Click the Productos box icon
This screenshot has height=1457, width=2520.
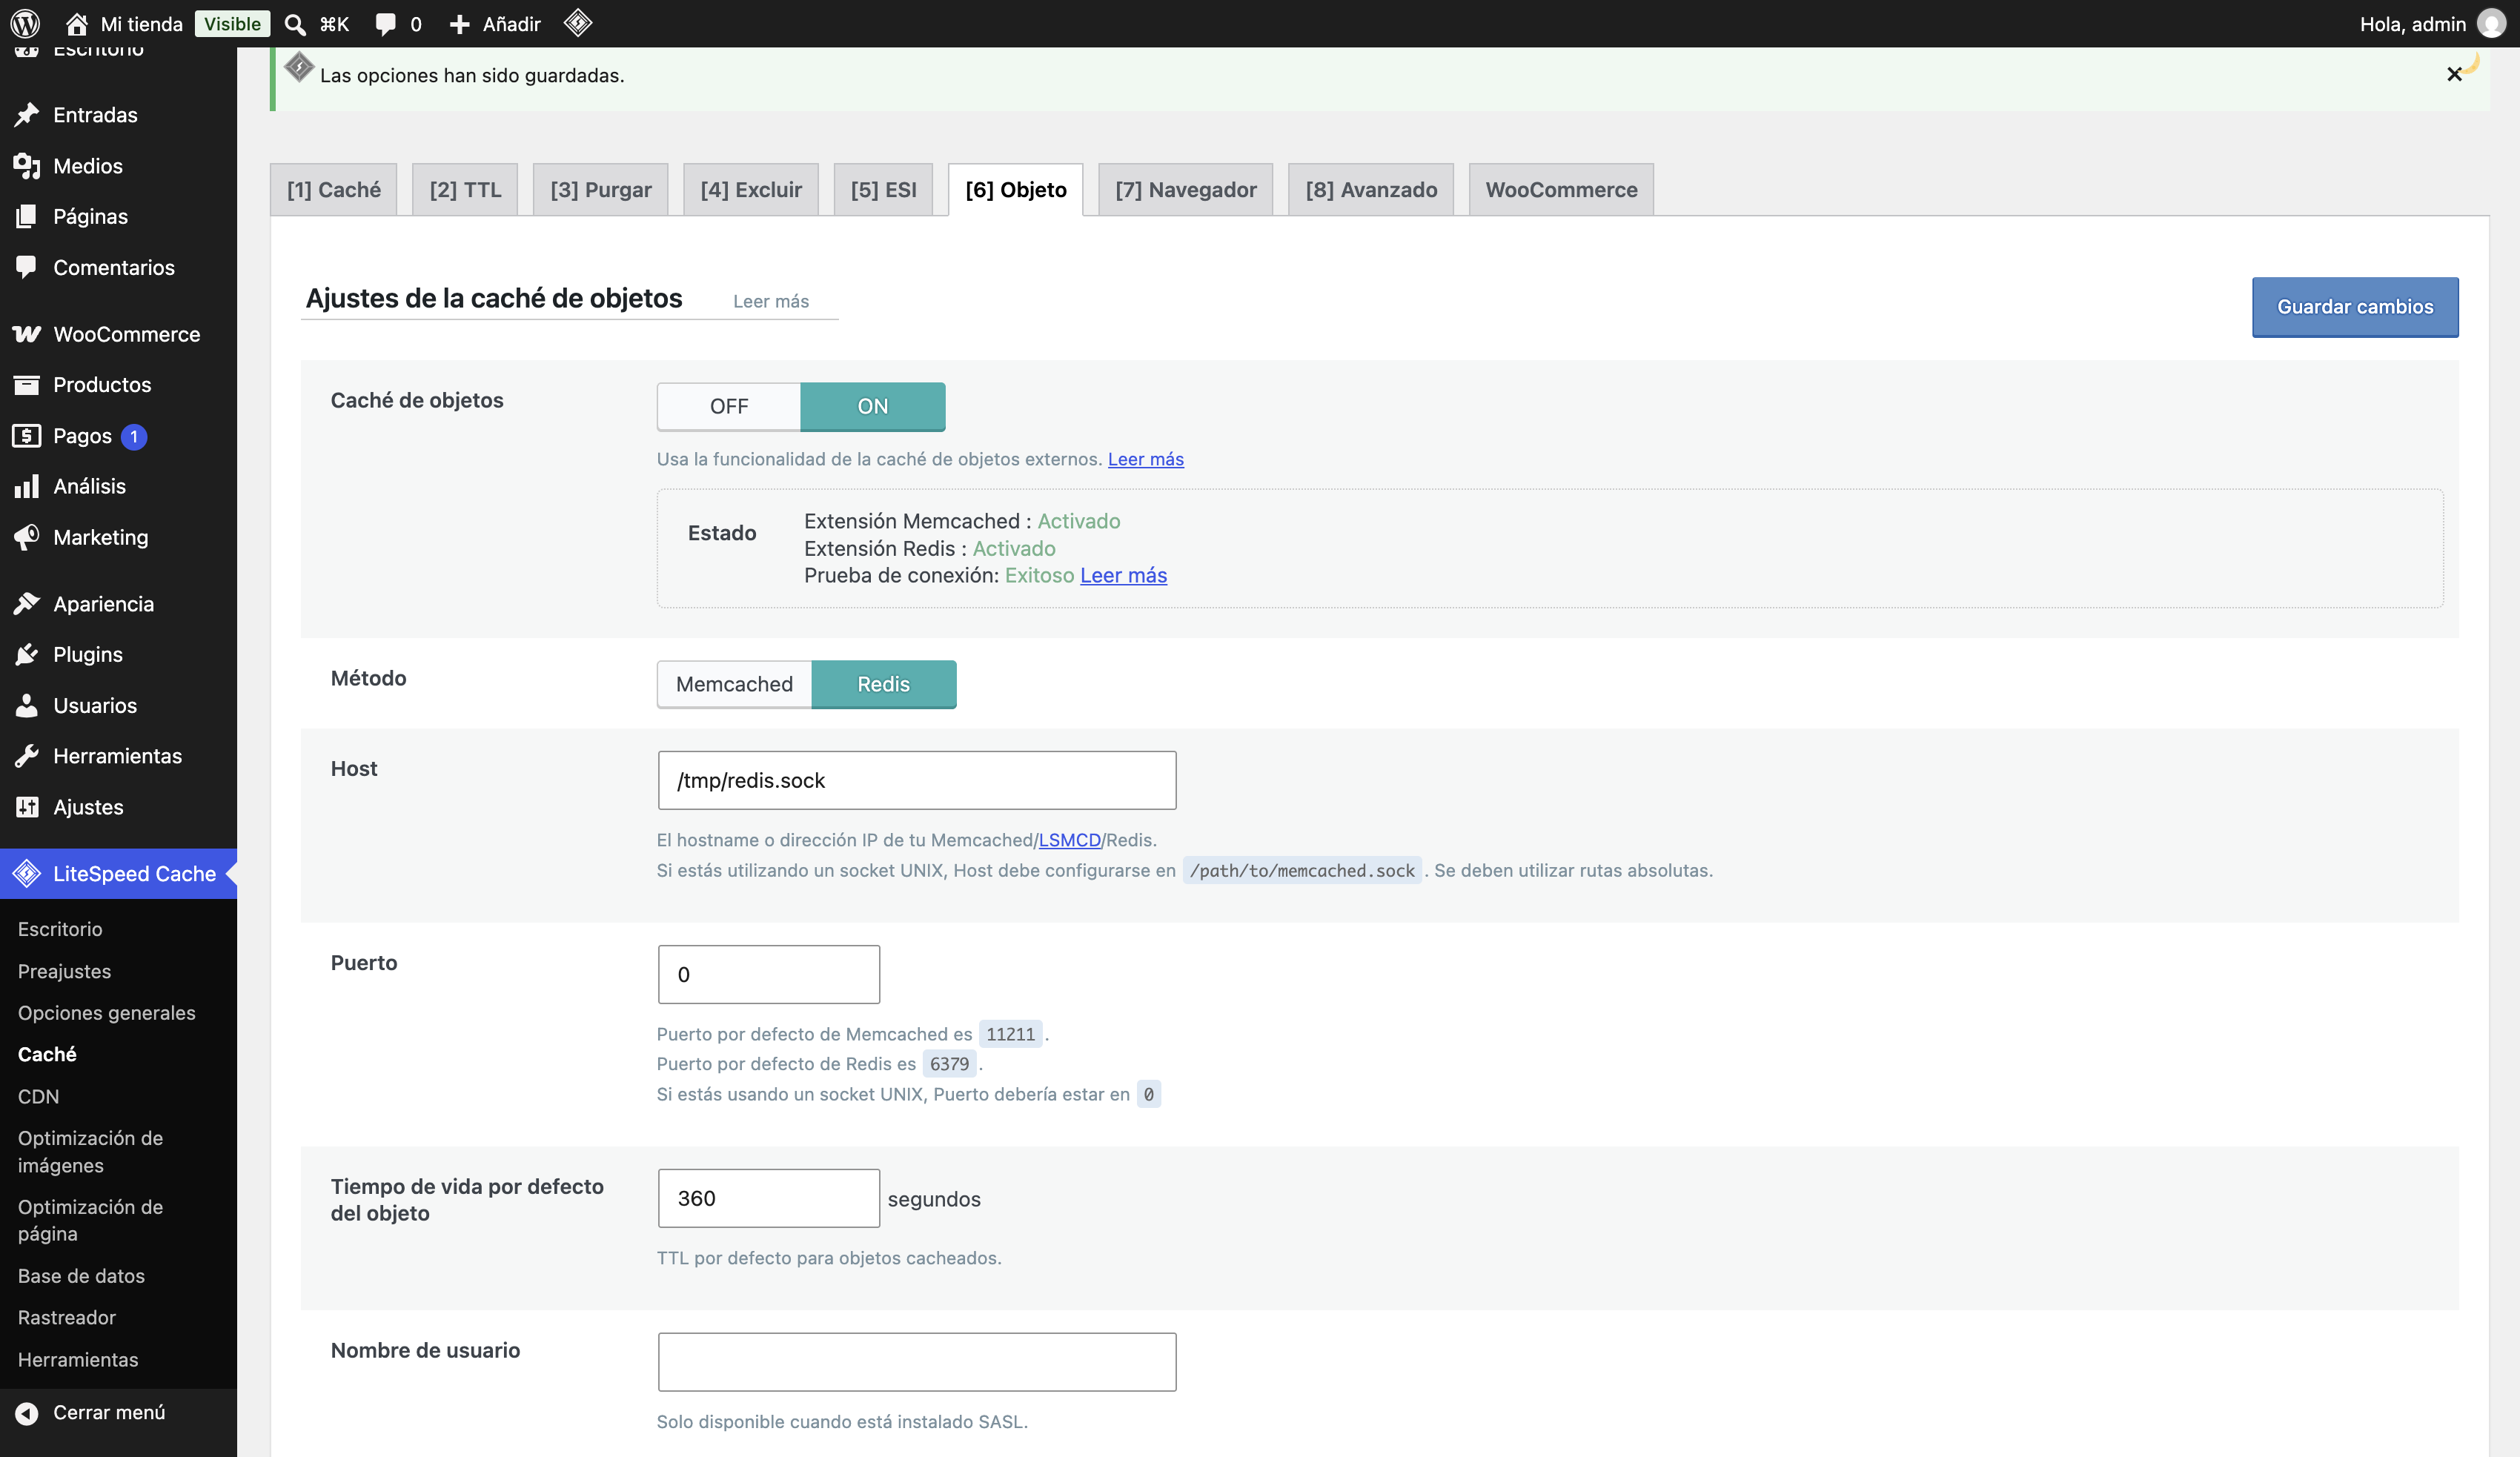(x=27, y=385)
